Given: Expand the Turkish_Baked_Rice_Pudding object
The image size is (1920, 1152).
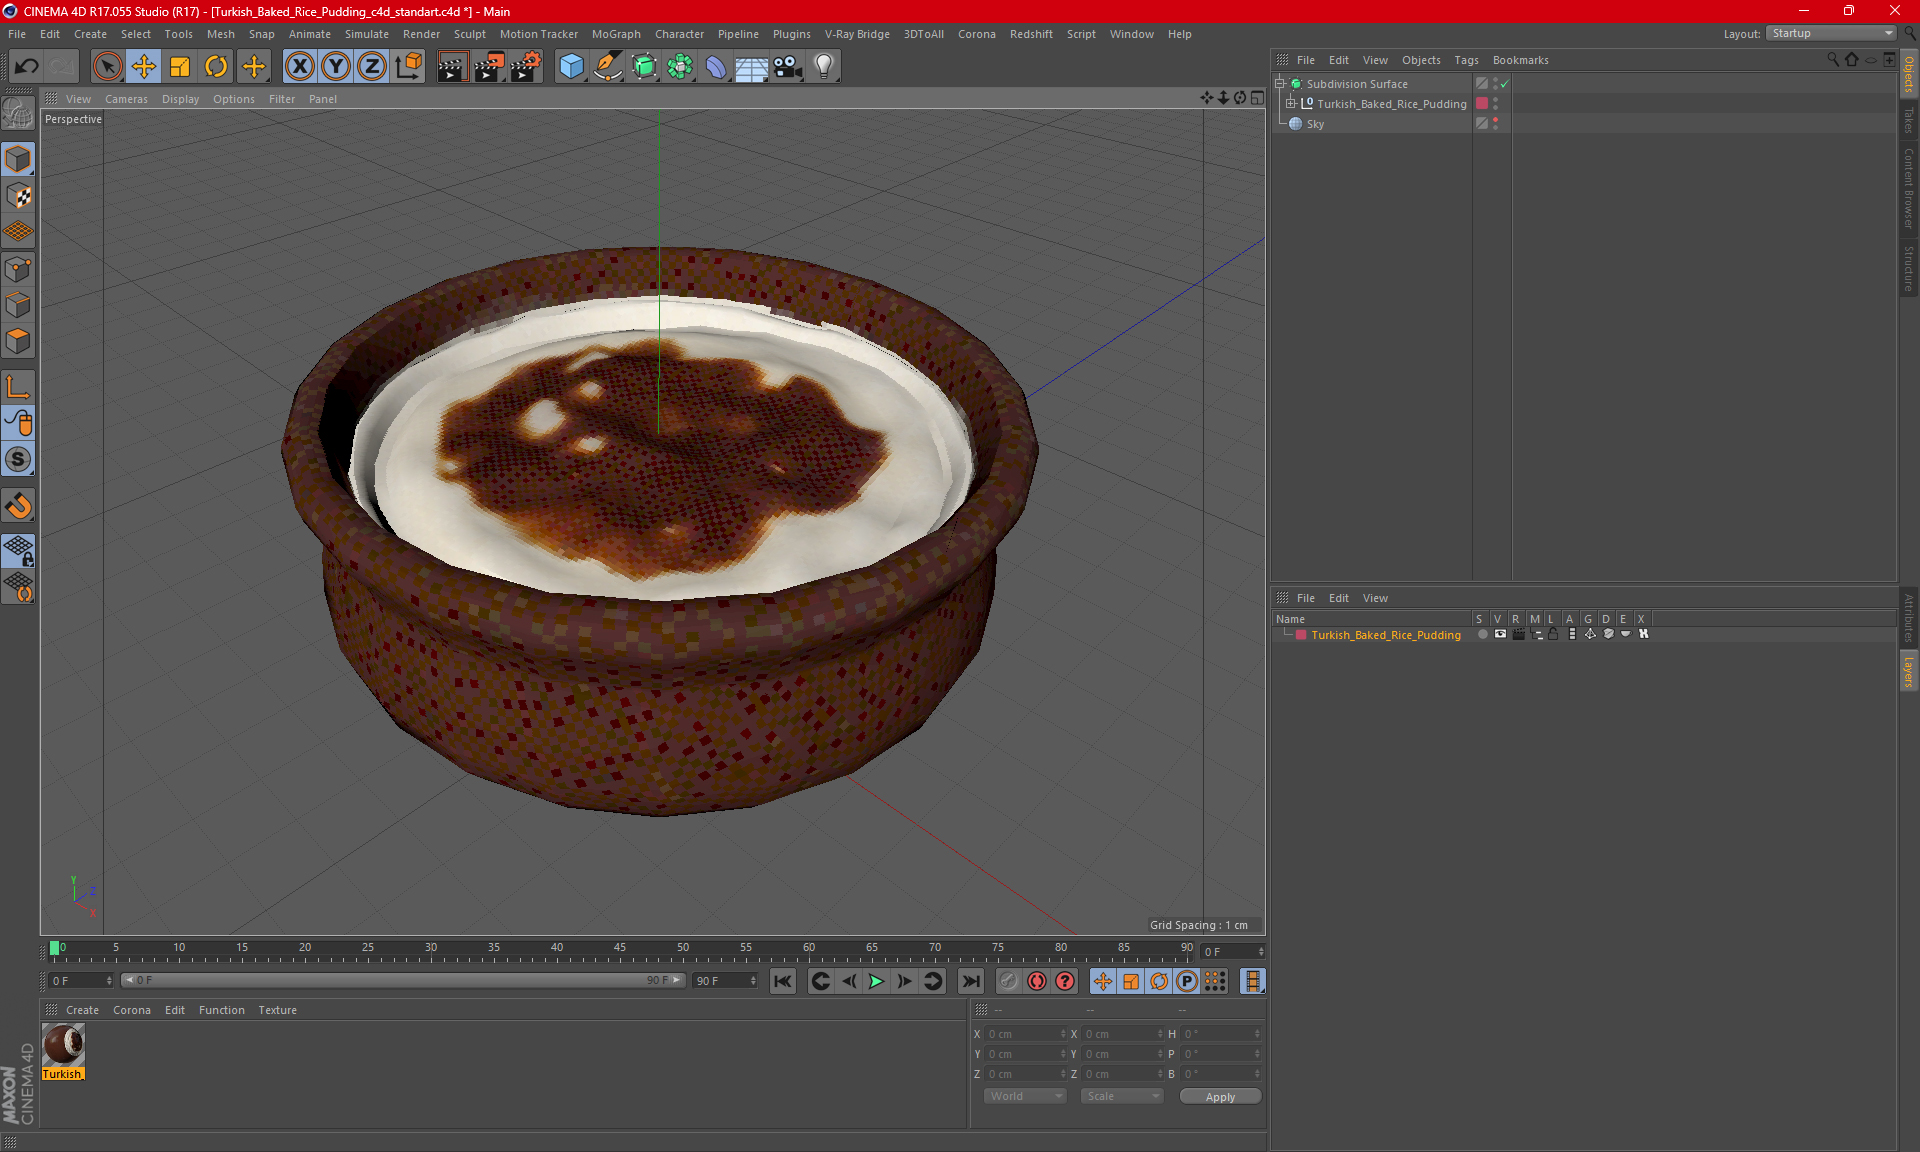Looking at the screenshot, I should 1290,104.
